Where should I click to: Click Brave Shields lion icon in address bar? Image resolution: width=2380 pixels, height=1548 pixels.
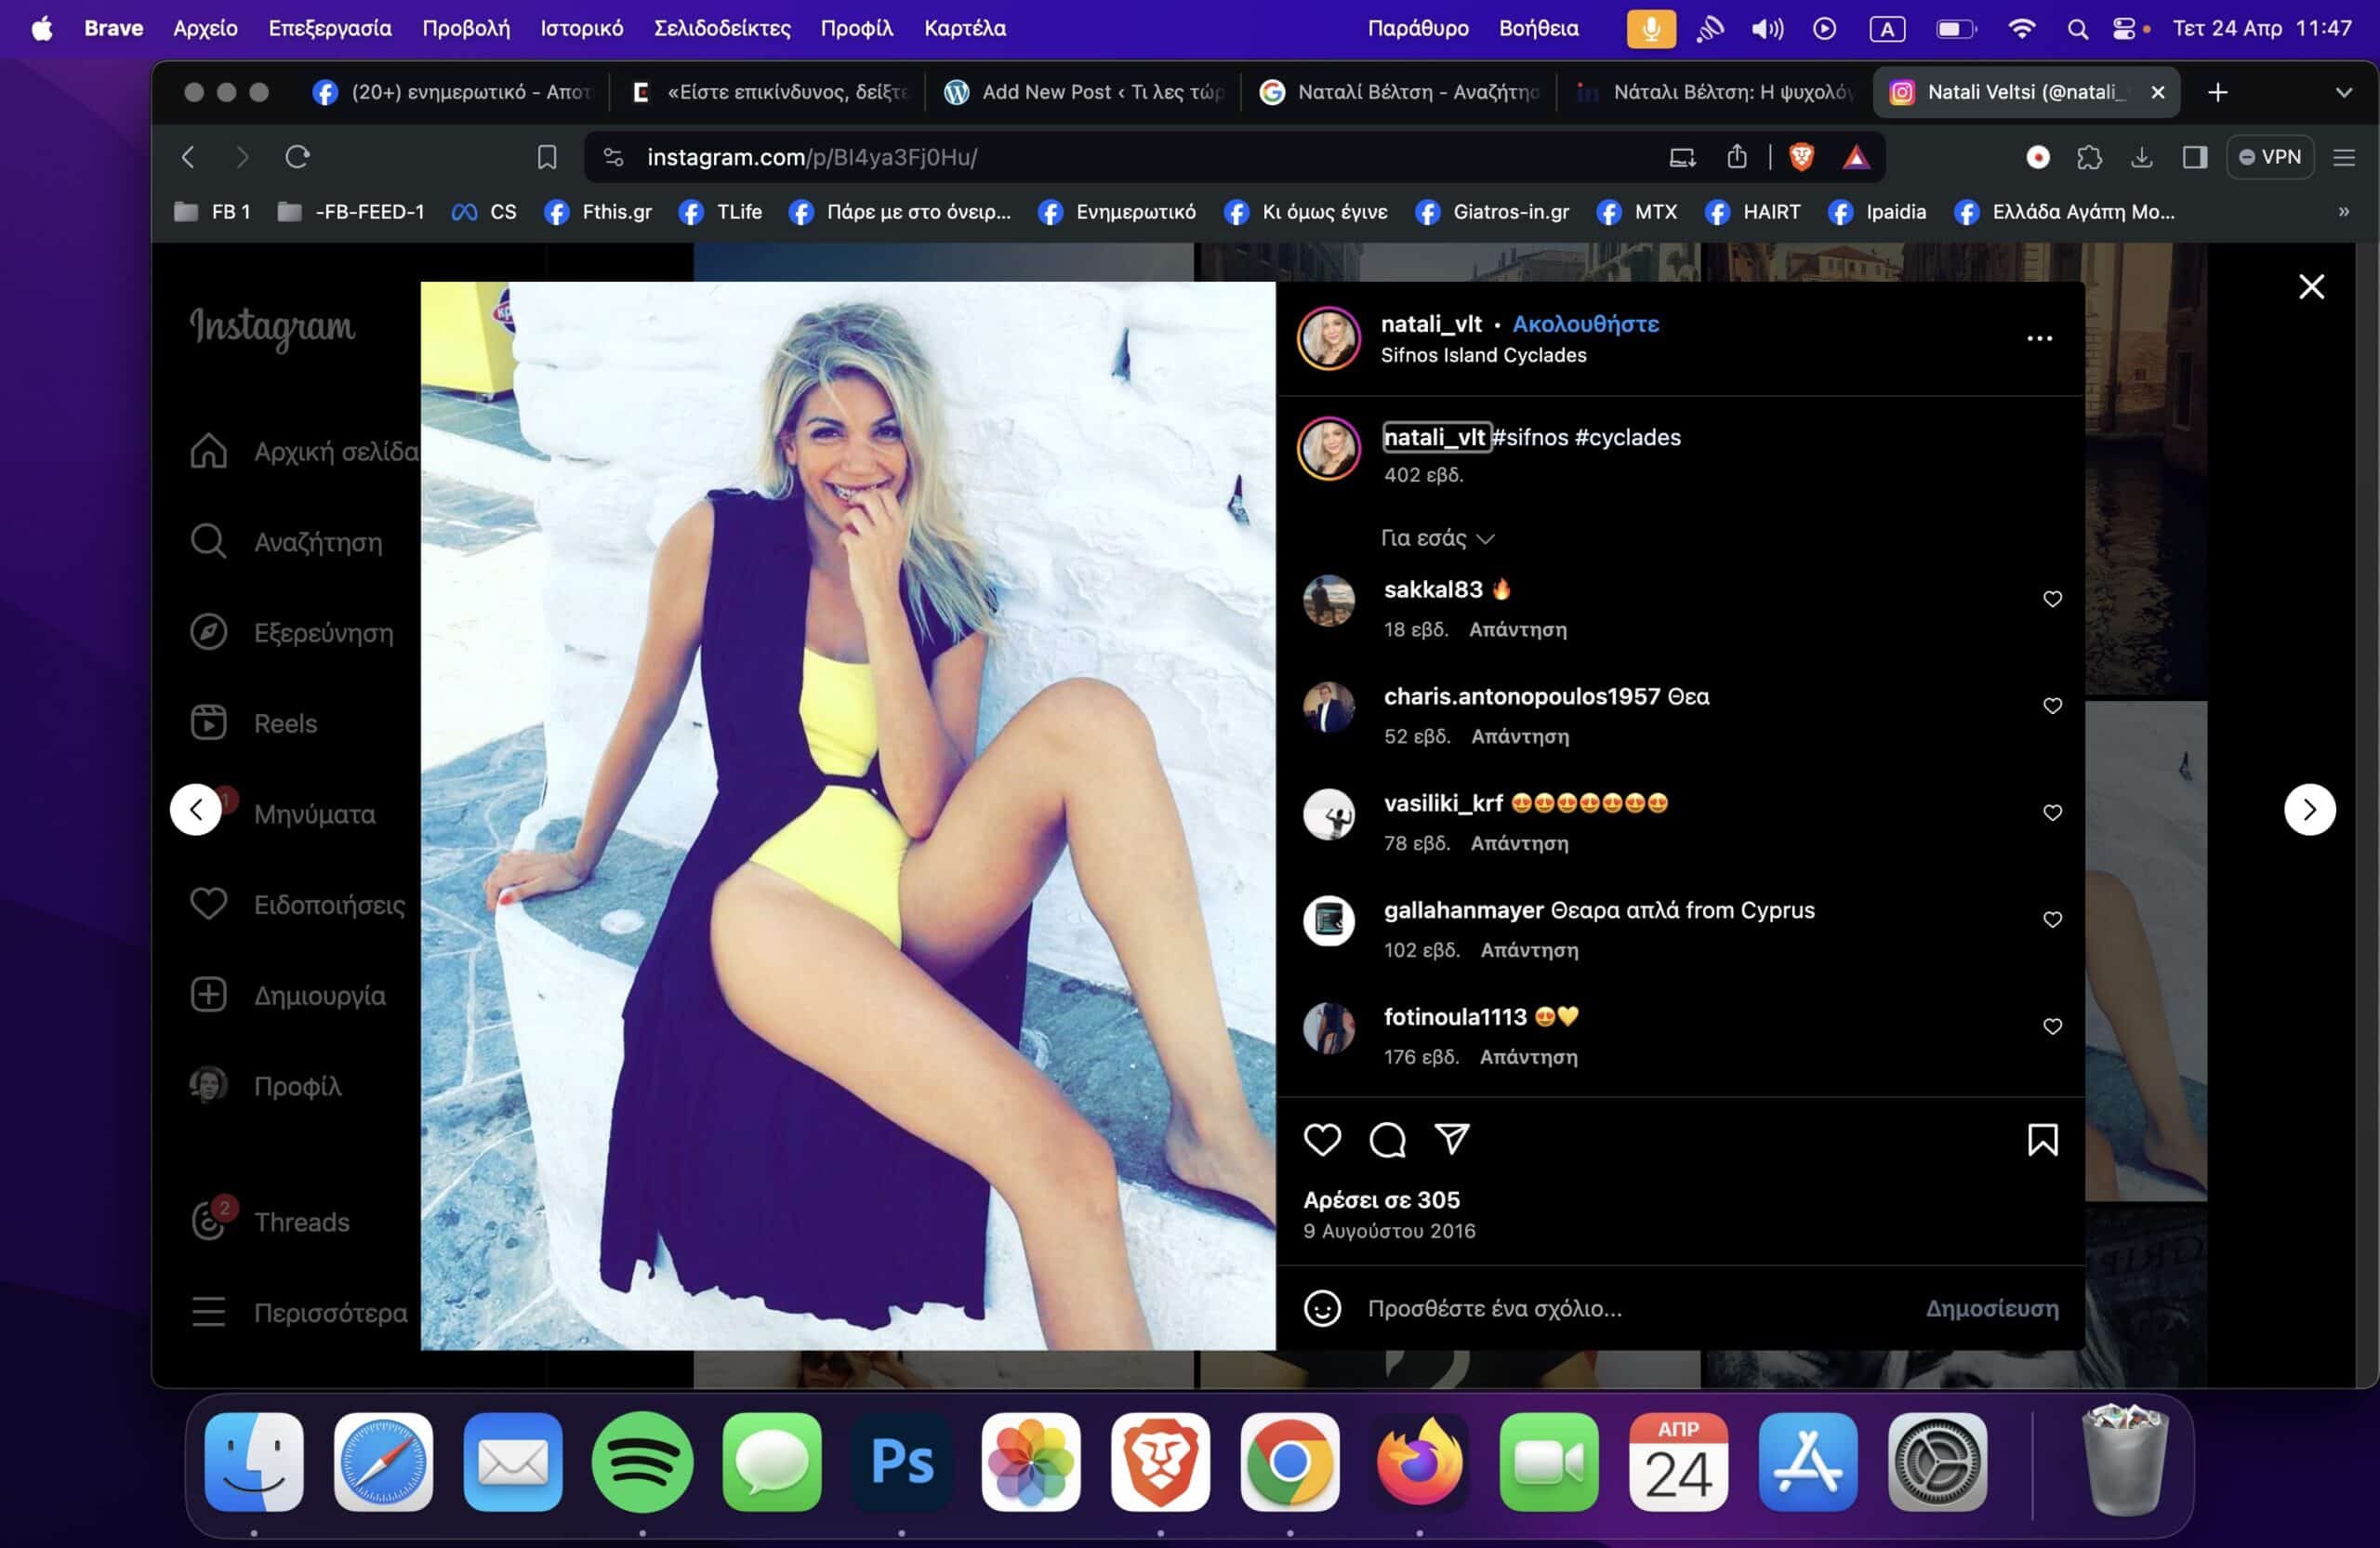(x=1801, y=157)
